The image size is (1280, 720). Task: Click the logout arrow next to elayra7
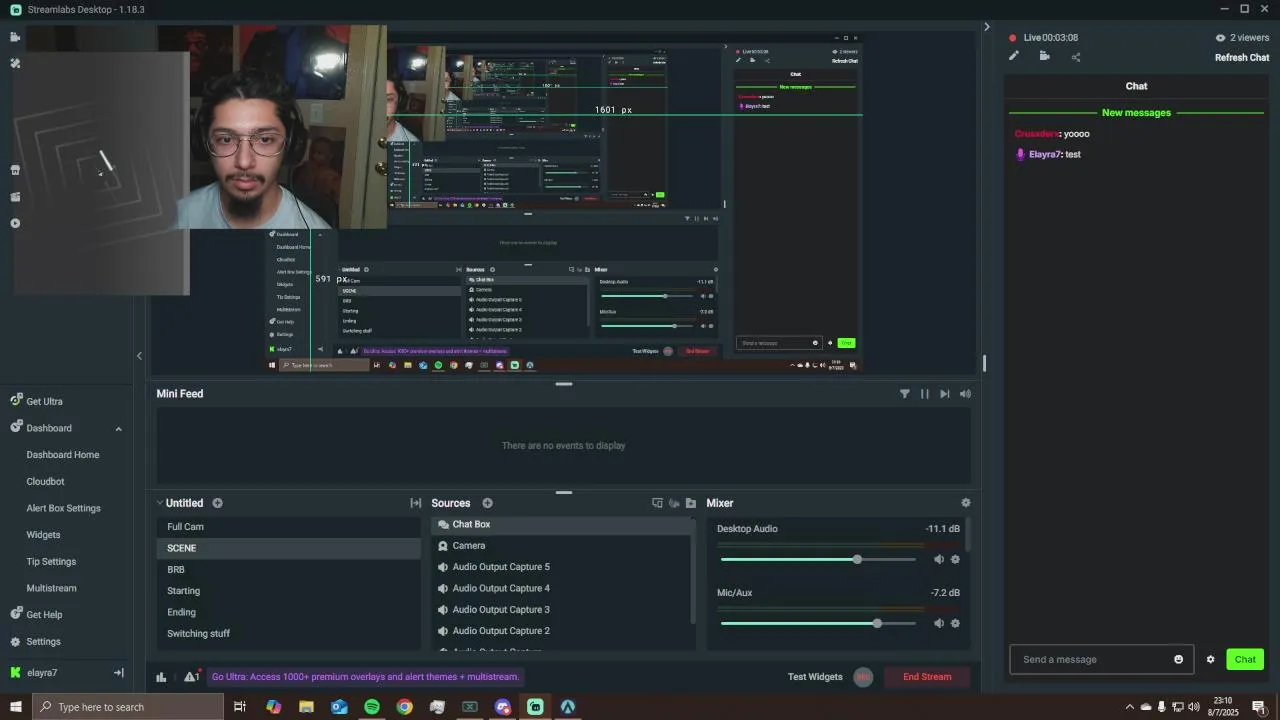pos(118,673)
